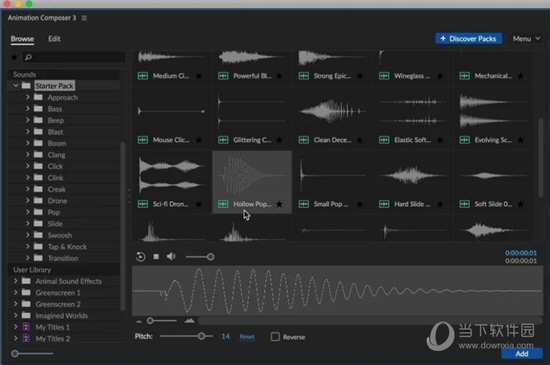
Task: Expand the Clang folder
Action: tap(27, 155)
